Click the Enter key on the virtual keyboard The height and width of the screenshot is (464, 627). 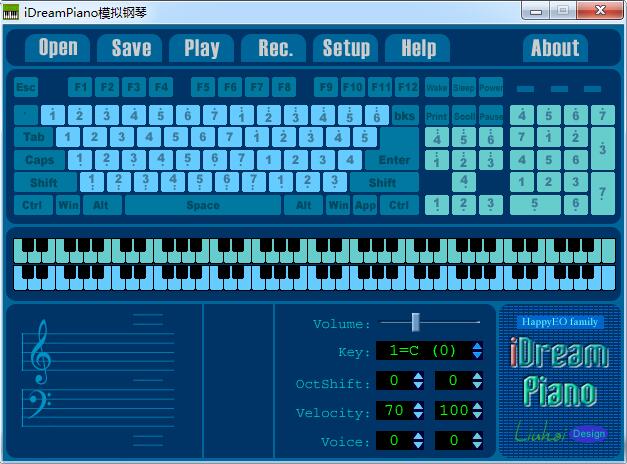point(394,160)
